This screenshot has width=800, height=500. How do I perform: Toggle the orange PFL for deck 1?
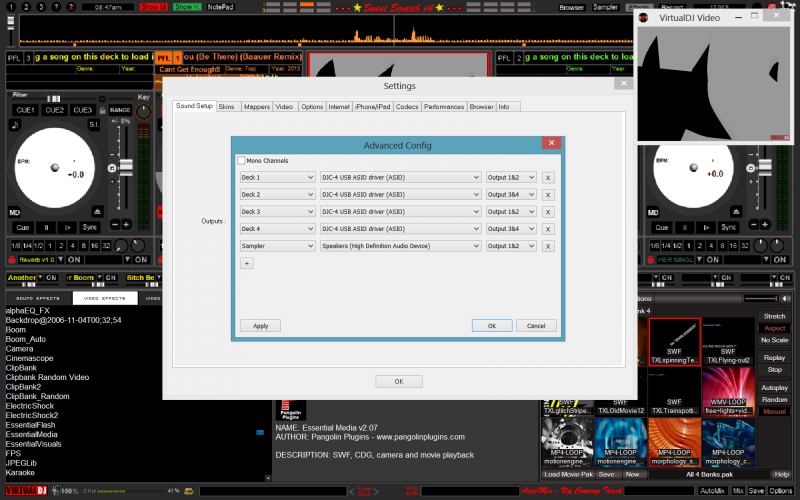[x=163, y=58]
